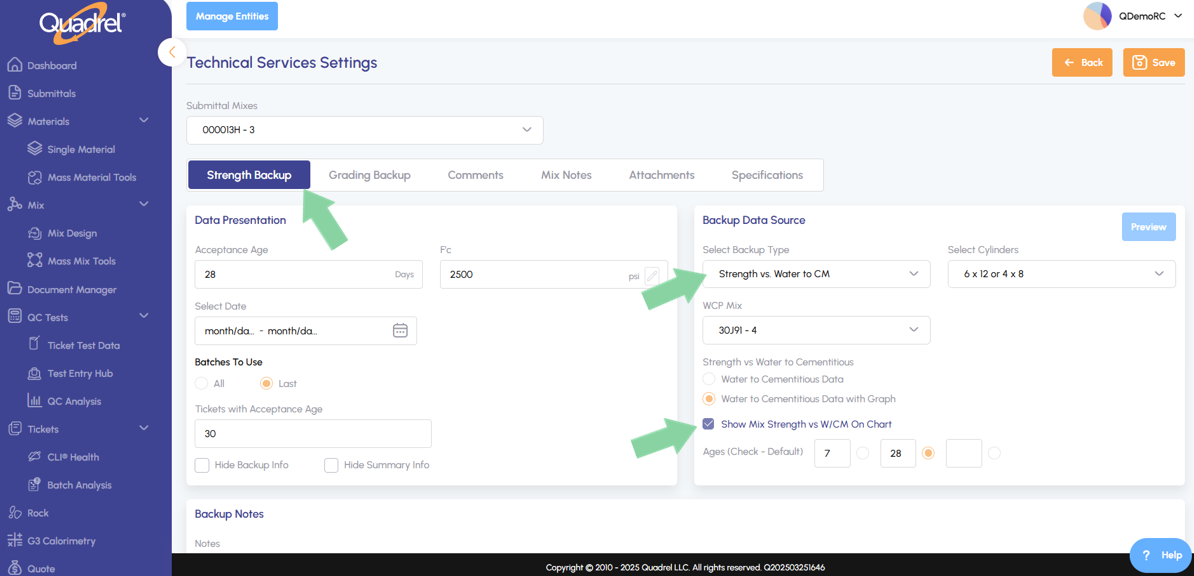
Task: Click the QC Tests icon
Action: (14, 317)
